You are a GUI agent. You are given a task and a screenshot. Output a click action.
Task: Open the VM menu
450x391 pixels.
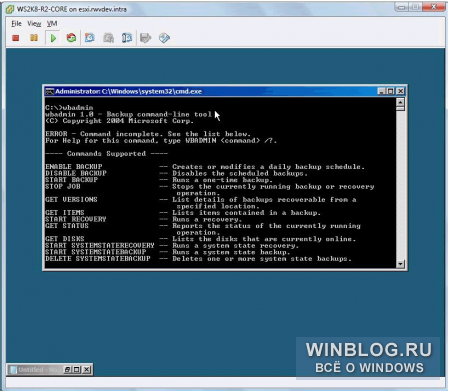(52, 24)
